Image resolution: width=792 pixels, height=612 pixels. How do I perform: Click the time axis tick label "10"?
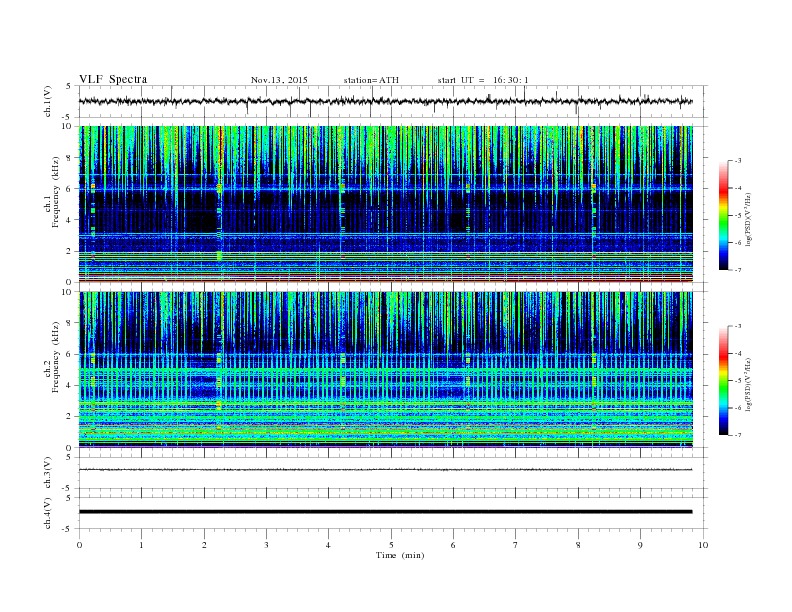point(703,545)
